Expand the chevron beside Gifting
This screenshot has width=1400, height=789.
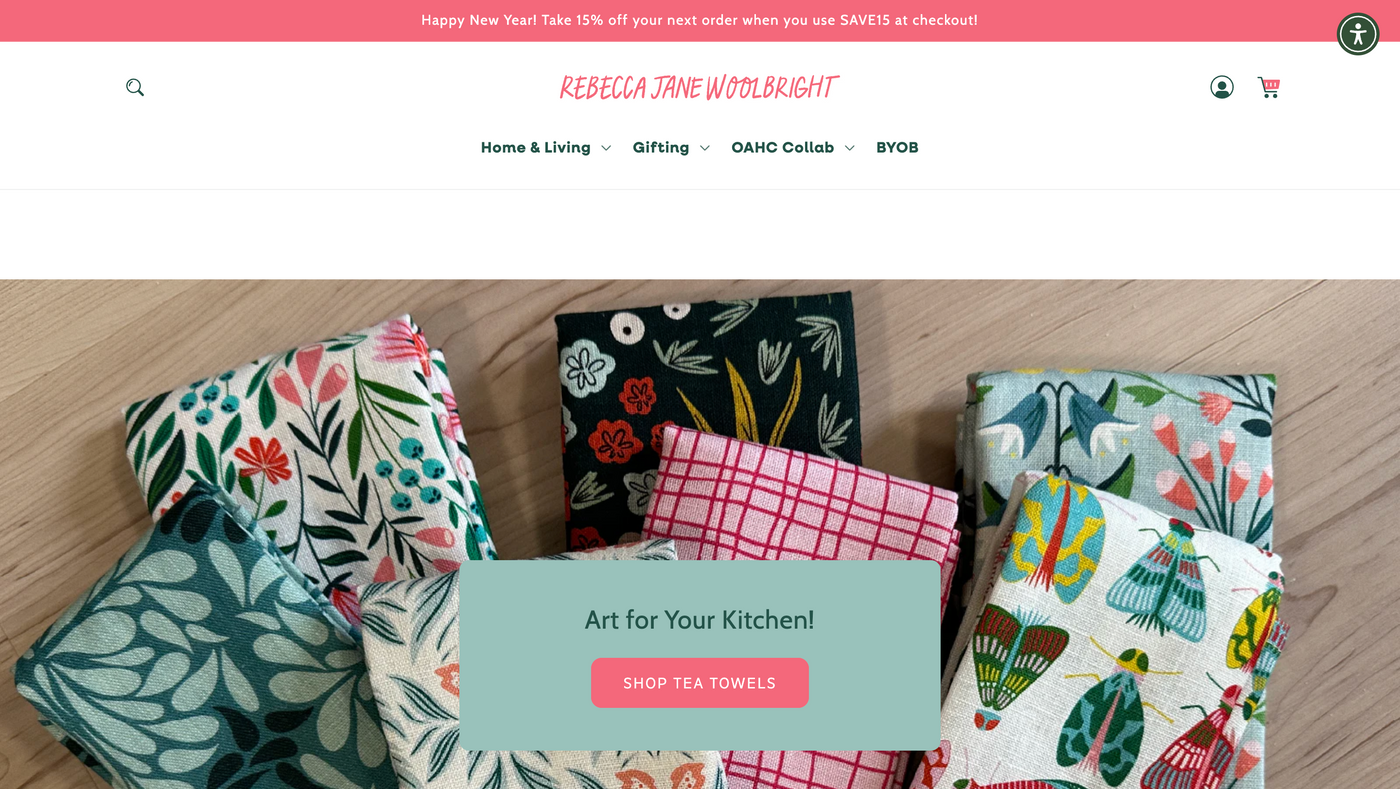click(704, 148)
